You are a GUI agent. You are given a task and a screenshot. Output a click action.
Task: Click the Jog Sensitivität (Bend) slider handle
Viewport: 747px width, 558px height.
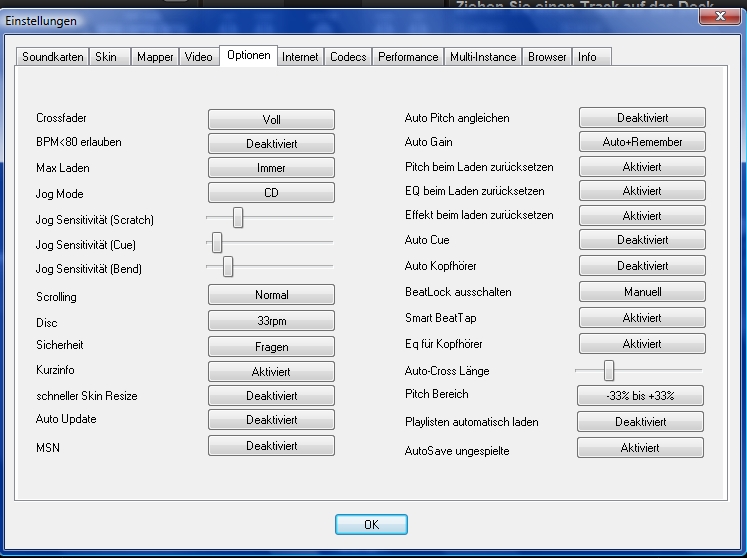(228, 266)
